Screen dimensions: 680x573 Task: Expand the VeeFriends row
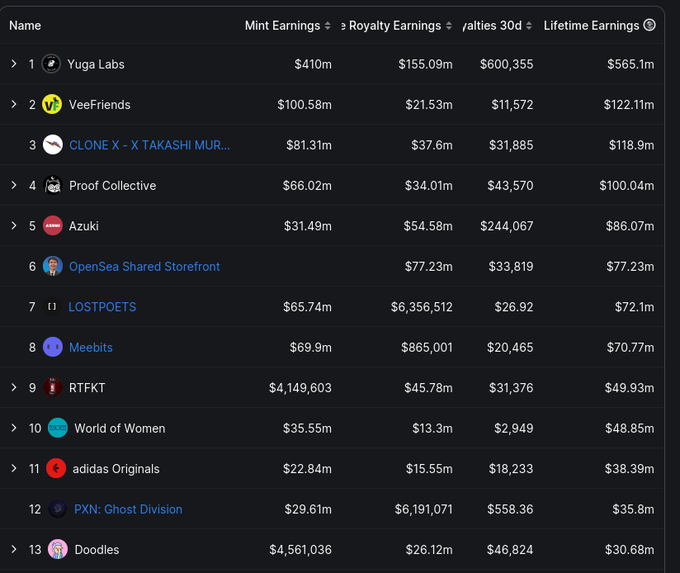[x=14, y=104]
